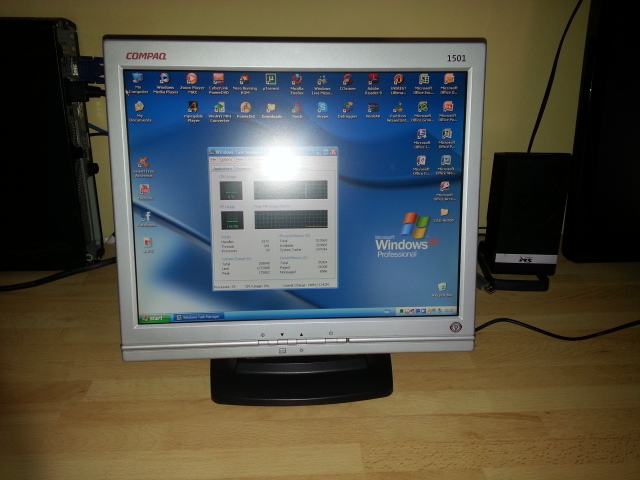Select the Windows Task Manager taskbar button
640x480 pixels.
tap(198, 317)
